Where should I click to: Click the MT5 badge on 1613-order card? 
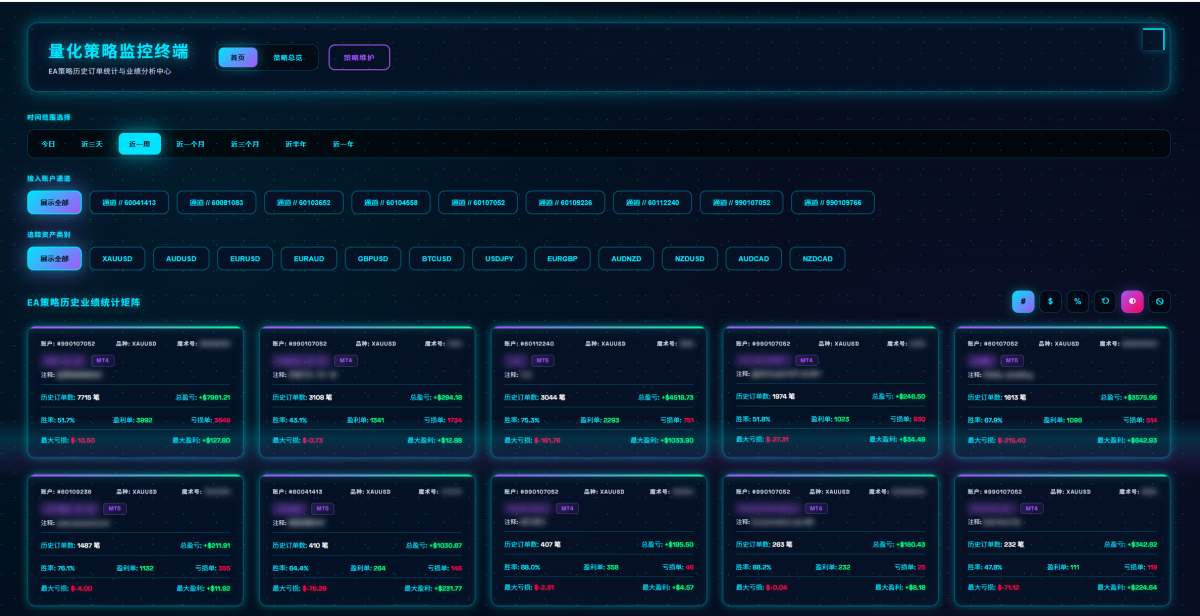pyautogui.click(x=1012, y=360)
